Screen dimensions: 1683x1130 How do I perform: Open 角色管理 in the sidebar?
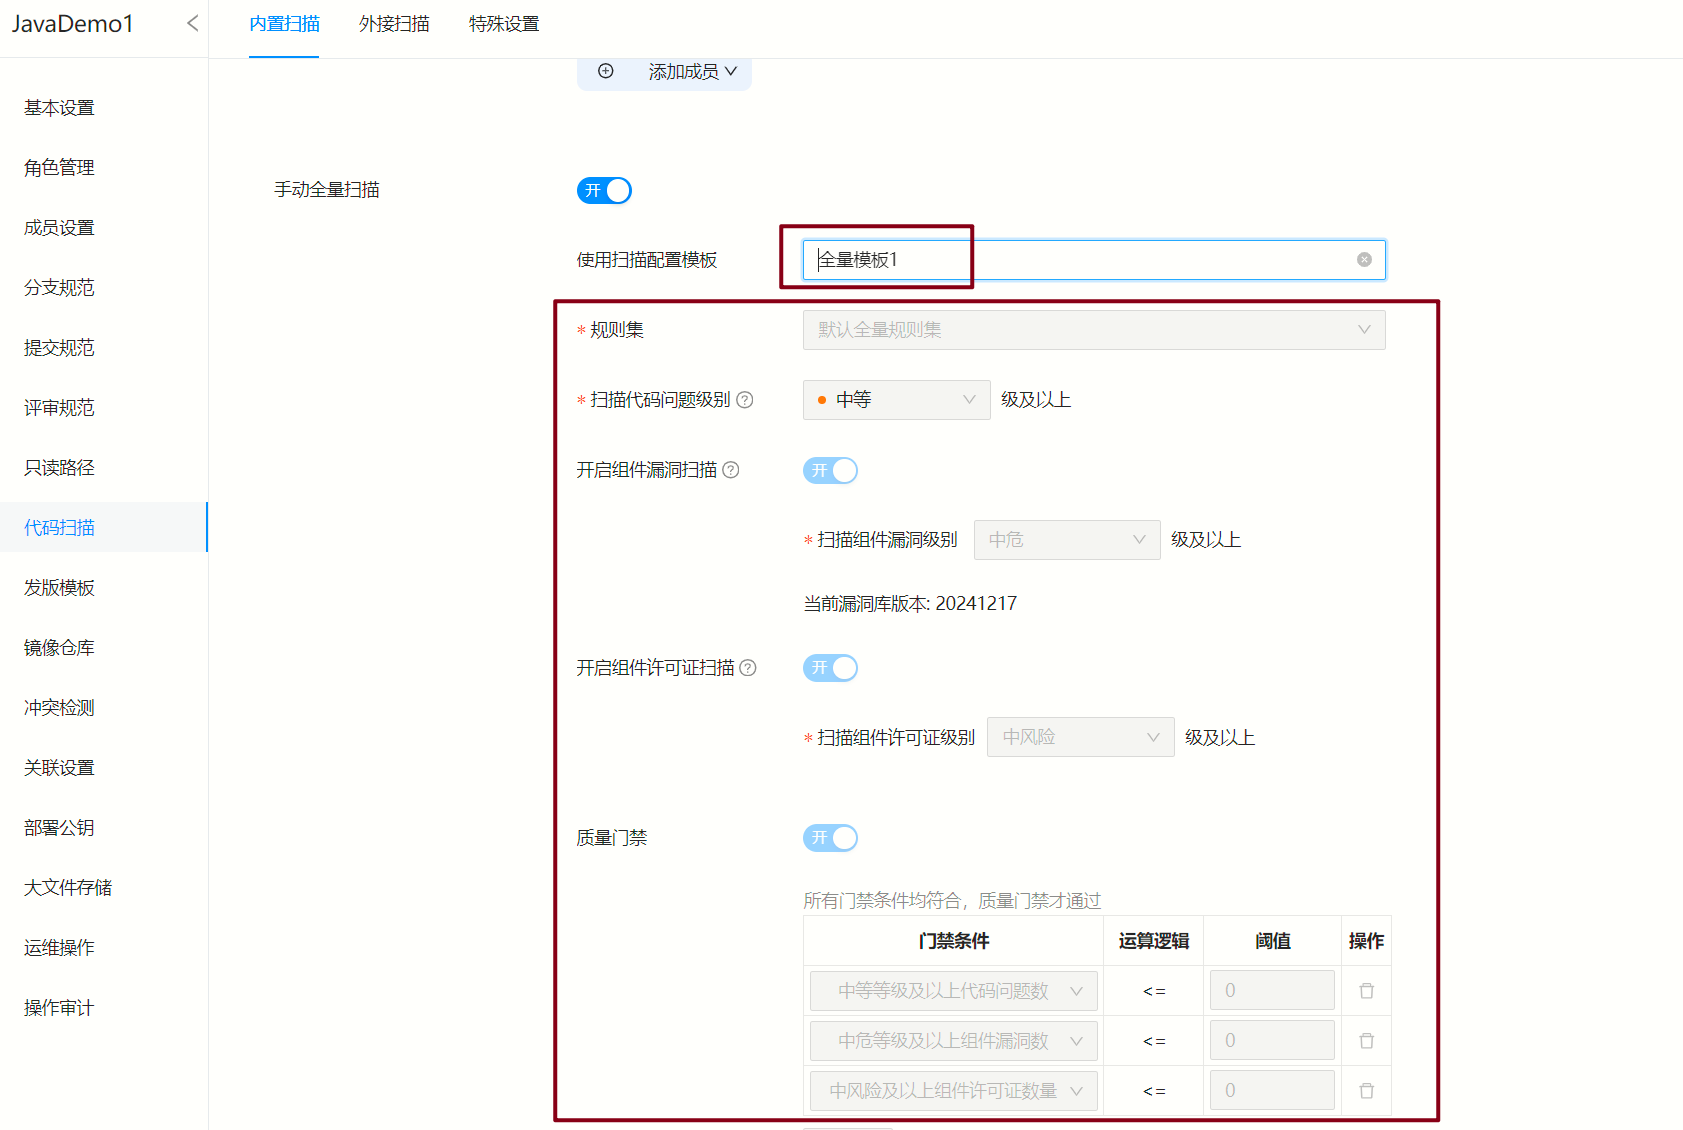[x=59, y=168]
